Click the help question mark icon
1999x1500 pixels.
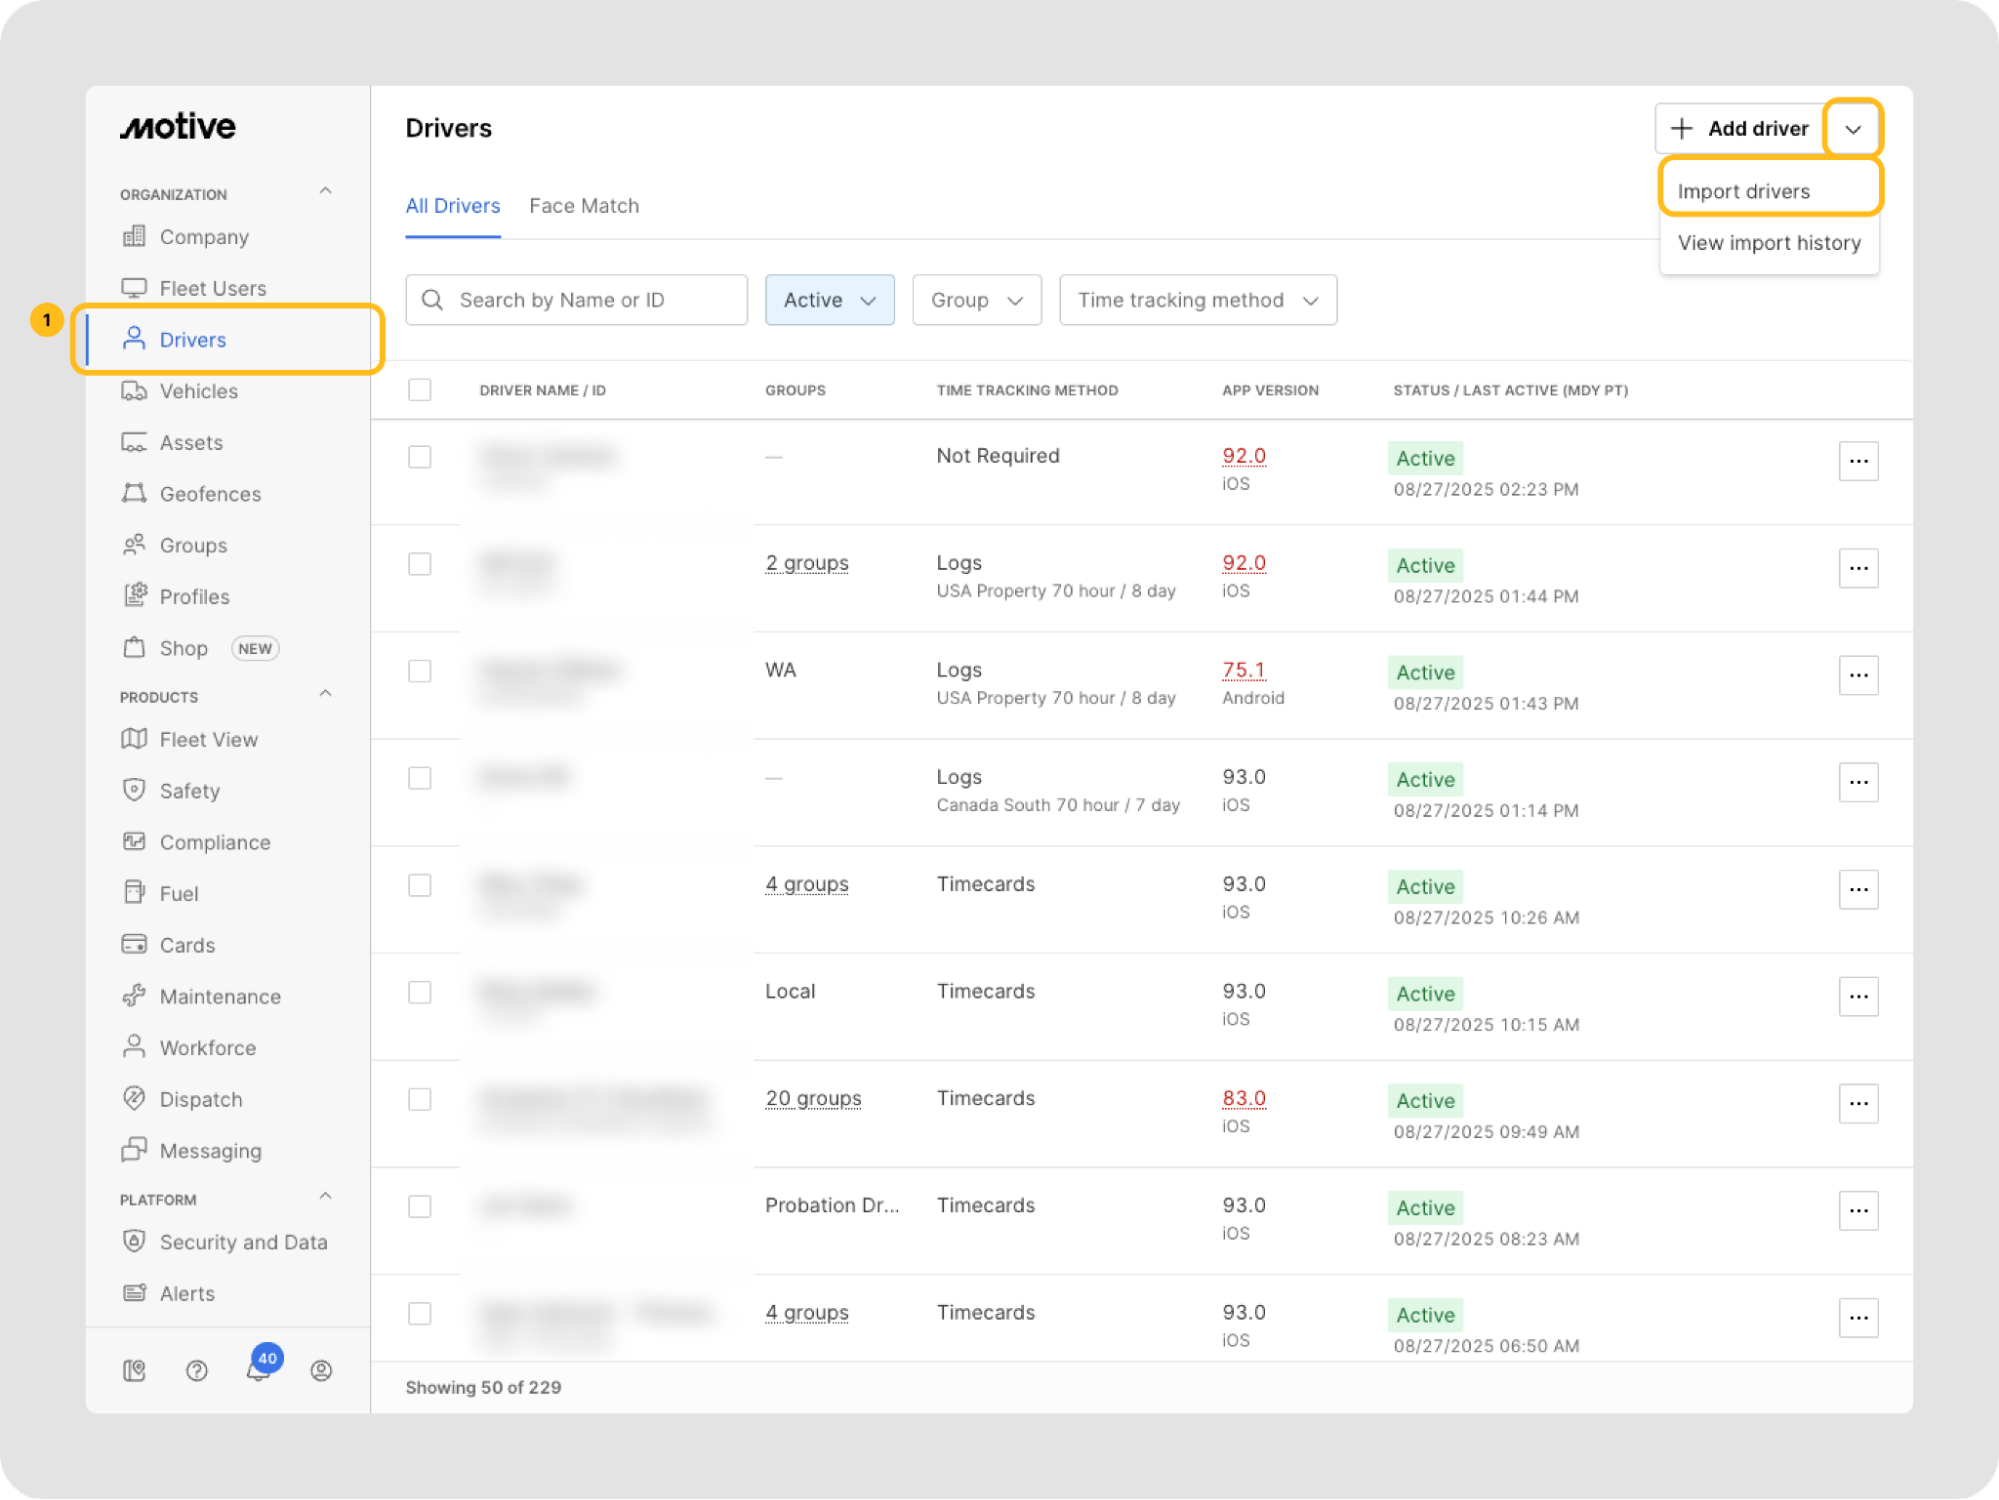[197, 1370]
